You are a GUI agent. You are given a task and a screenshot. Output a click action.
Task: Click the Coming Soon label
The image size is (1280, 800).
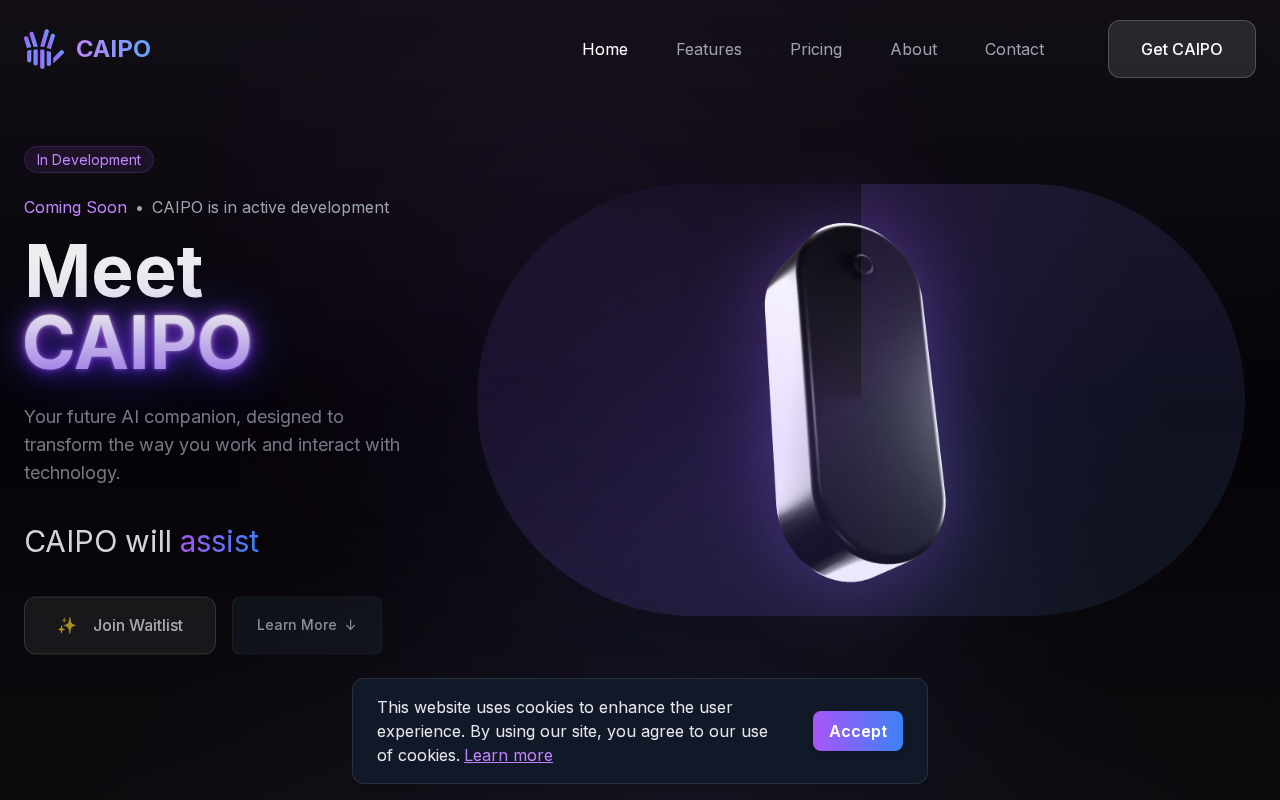click(x=75, y=207)
